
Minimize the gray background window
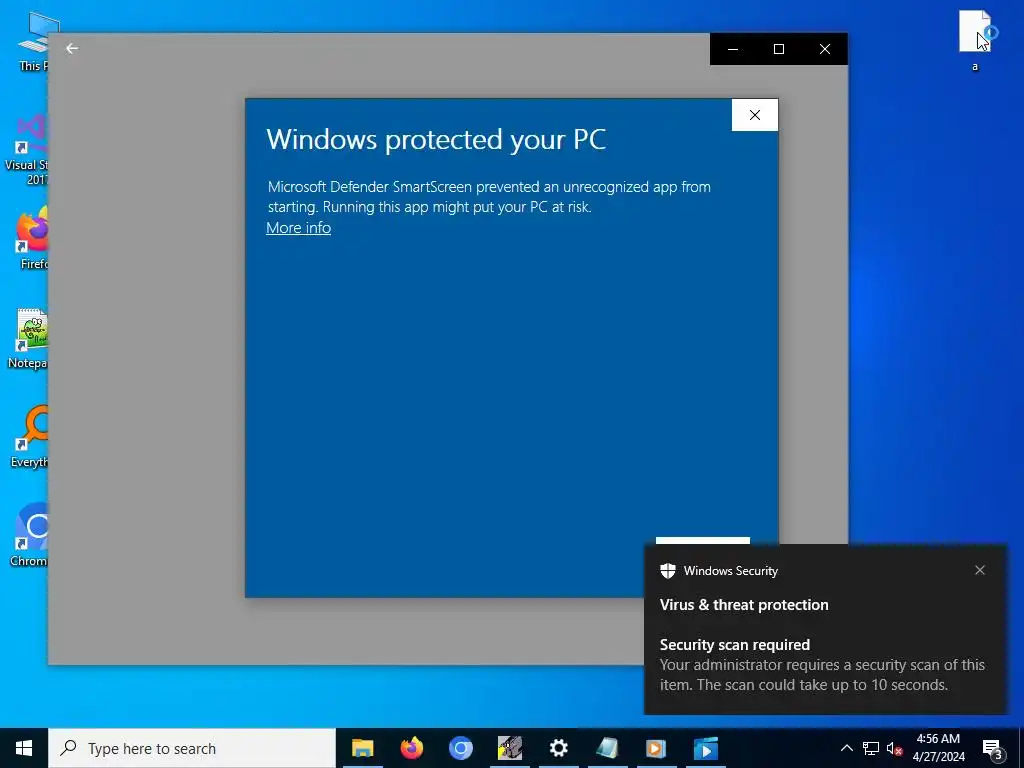tap(733, 49)
